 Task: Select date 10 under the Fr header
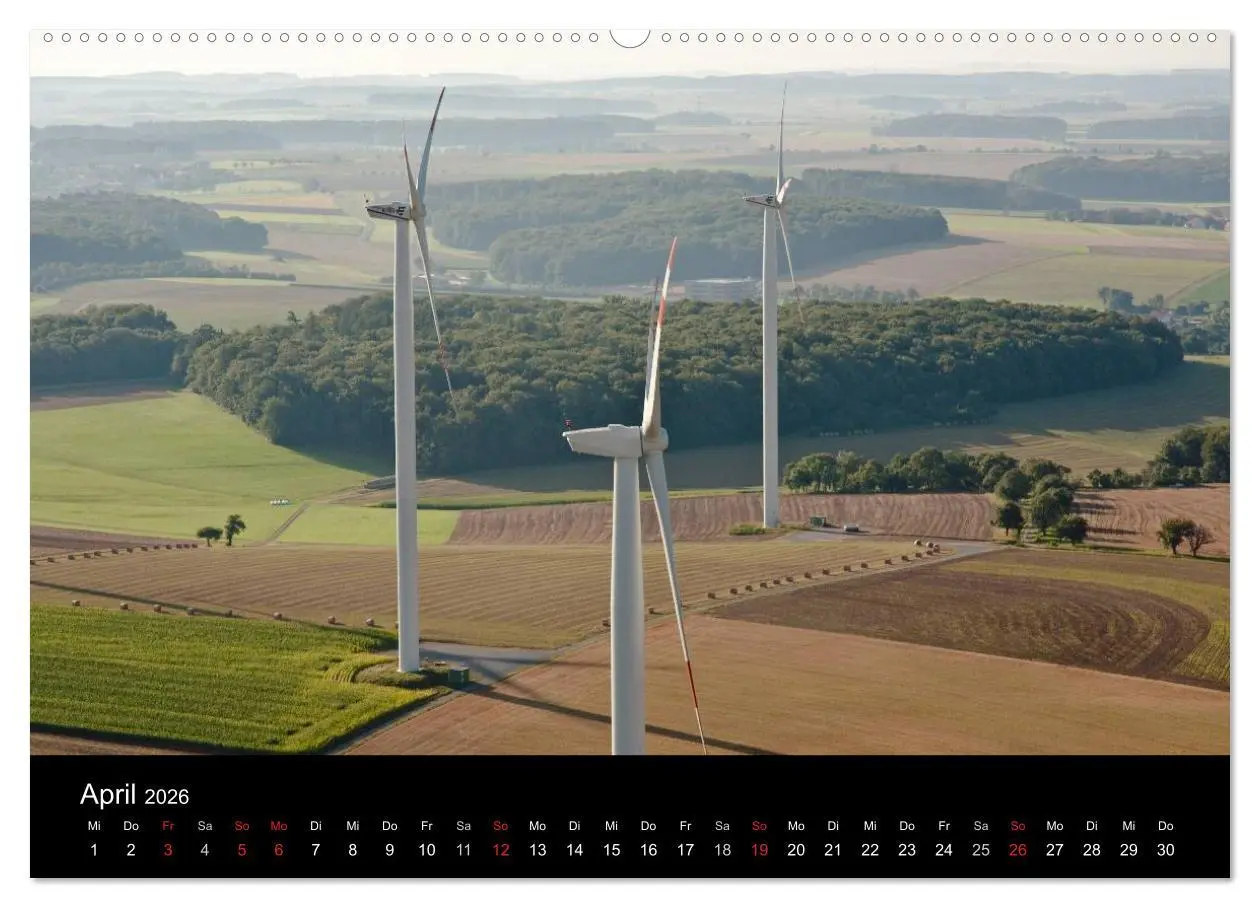(427, 850)
